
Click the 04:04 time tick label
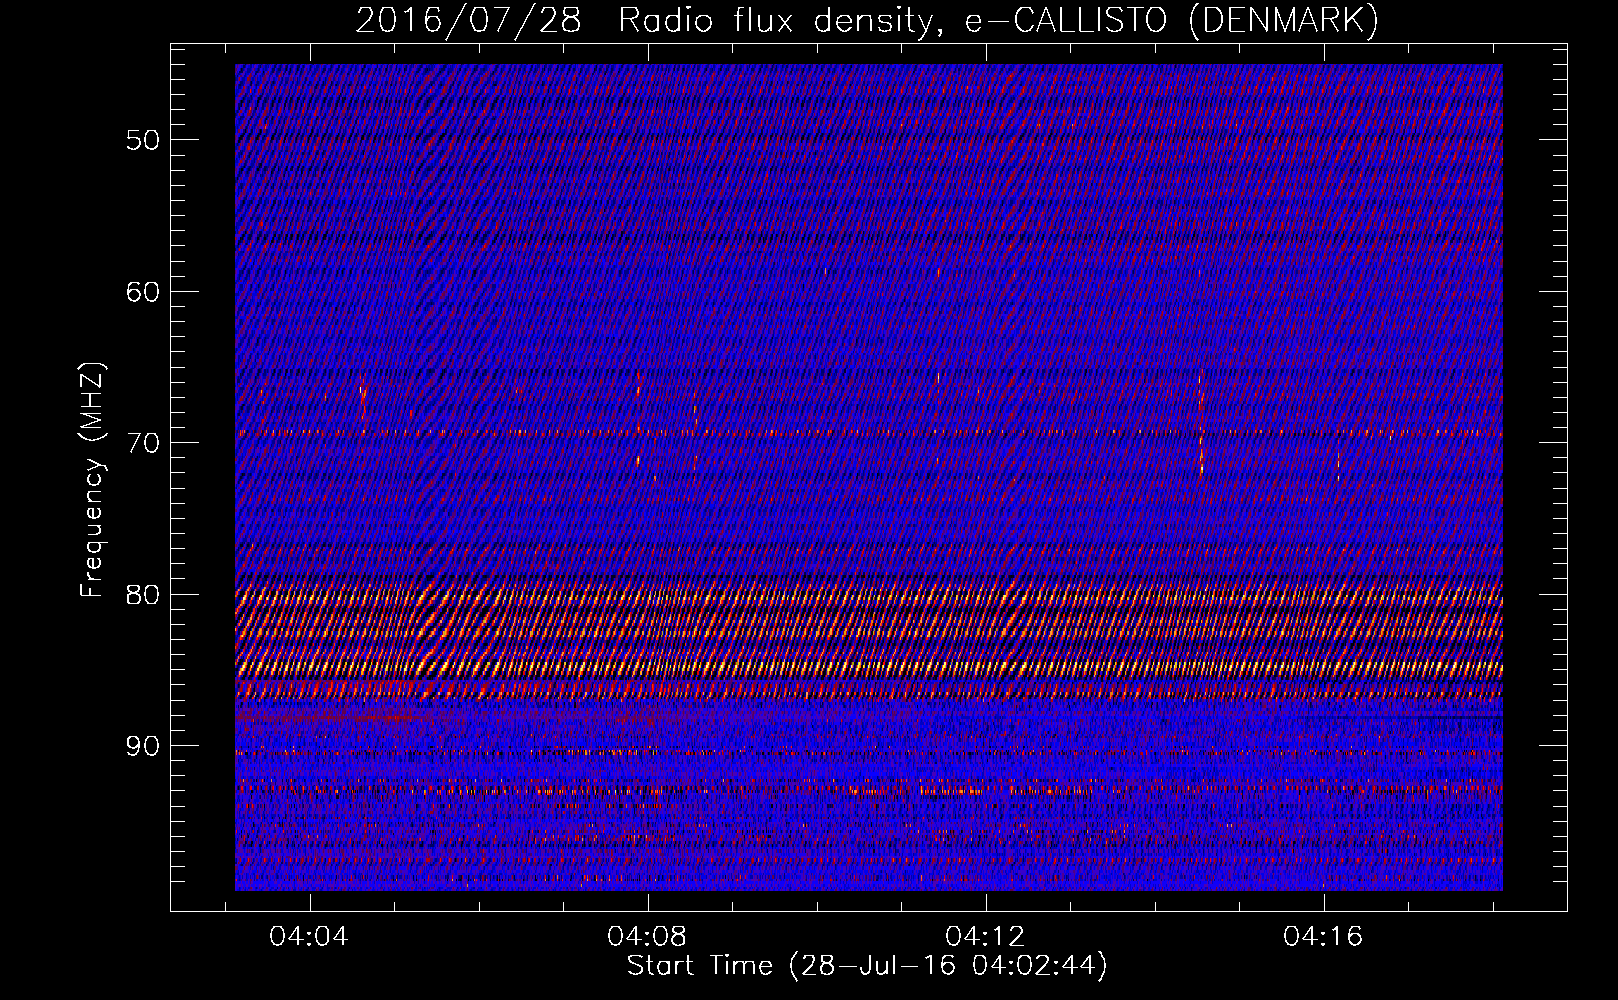click(x=309, y=937)
